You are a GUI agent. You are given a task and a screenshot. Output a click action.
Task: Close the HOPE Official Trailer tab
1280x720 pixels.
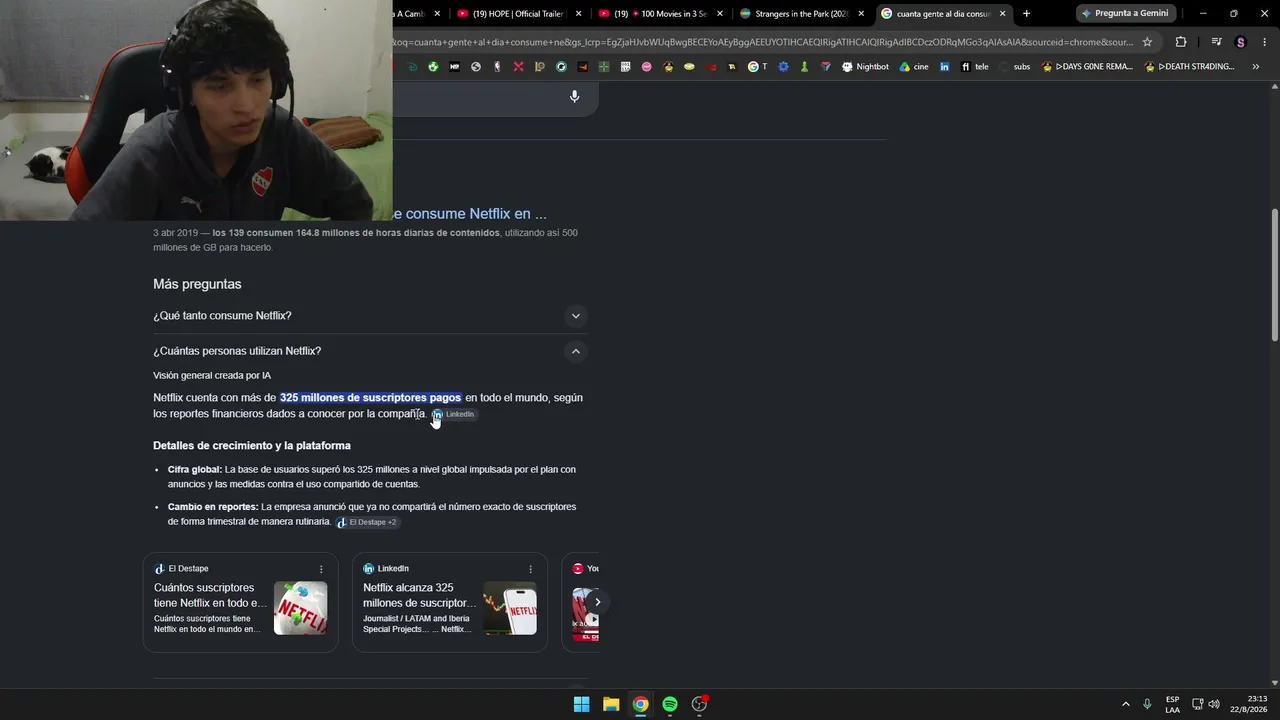click(578, 14)
